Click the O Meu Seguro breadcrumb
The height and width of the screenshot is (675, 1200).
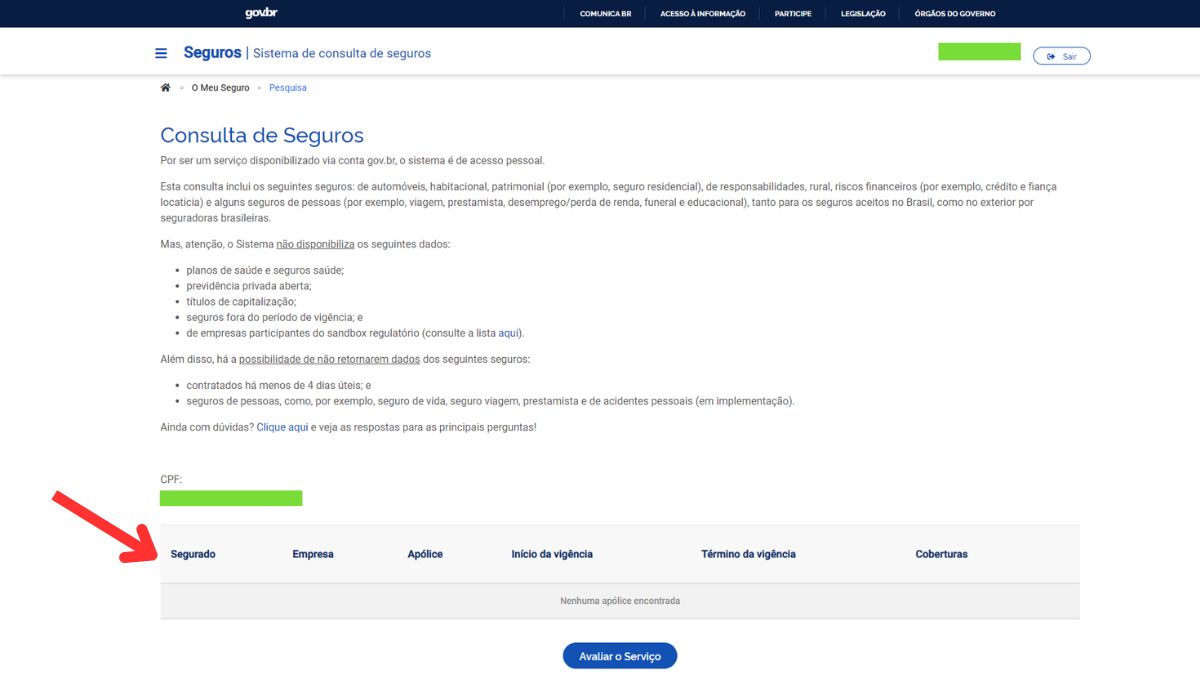[x=220, y=88]
